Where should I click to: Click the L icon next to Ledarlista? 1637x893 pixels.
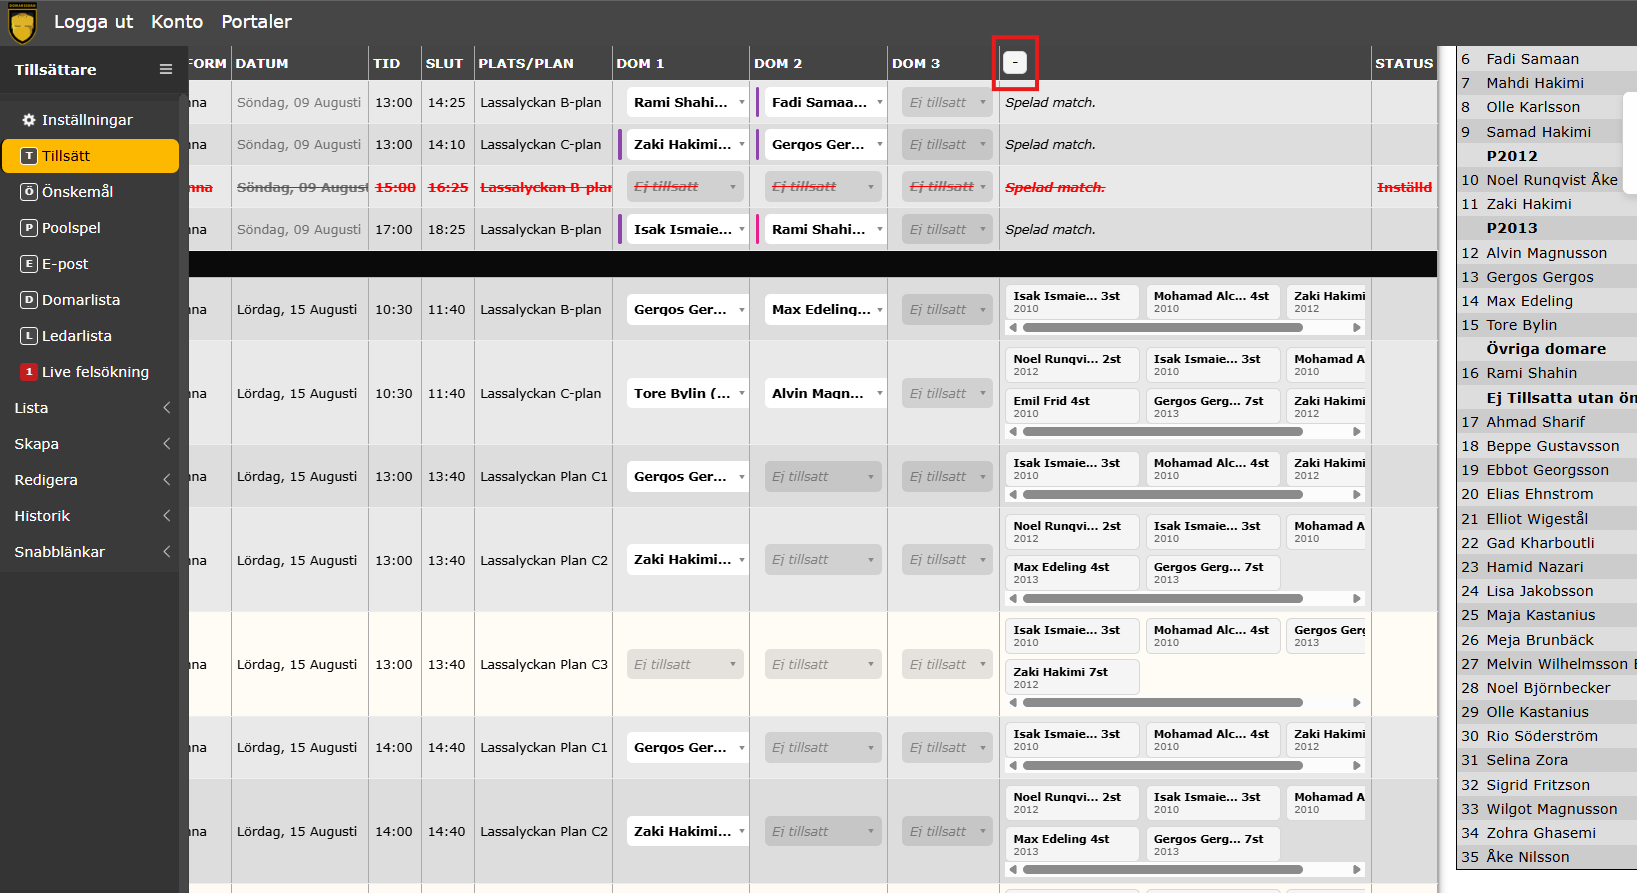coord(29,336)
